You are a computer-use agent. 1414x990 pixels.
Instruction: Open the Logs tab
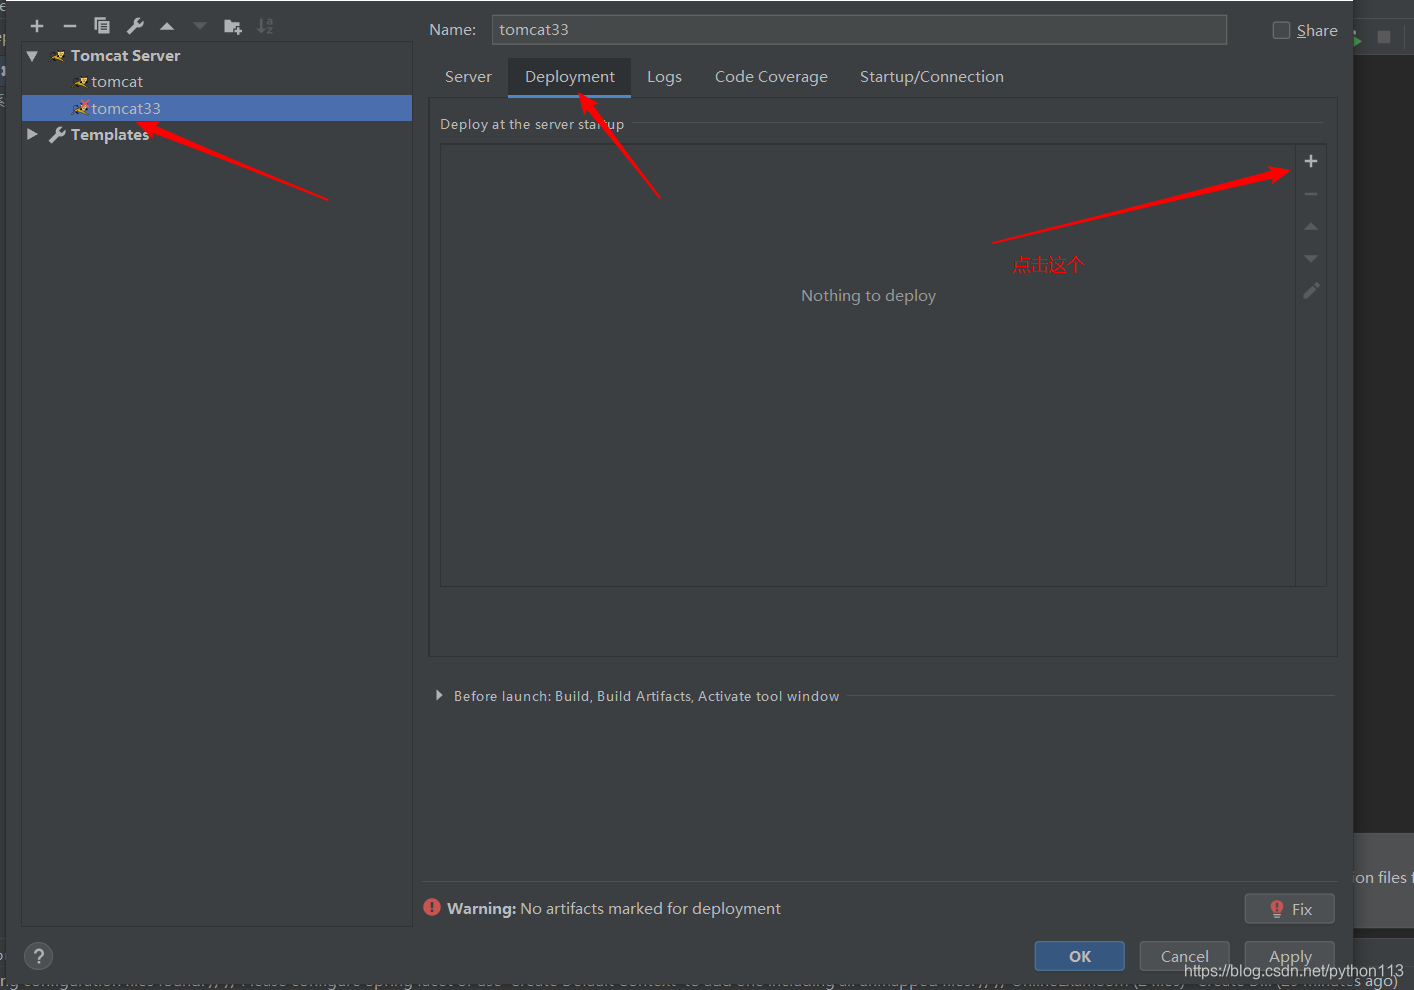664,77
